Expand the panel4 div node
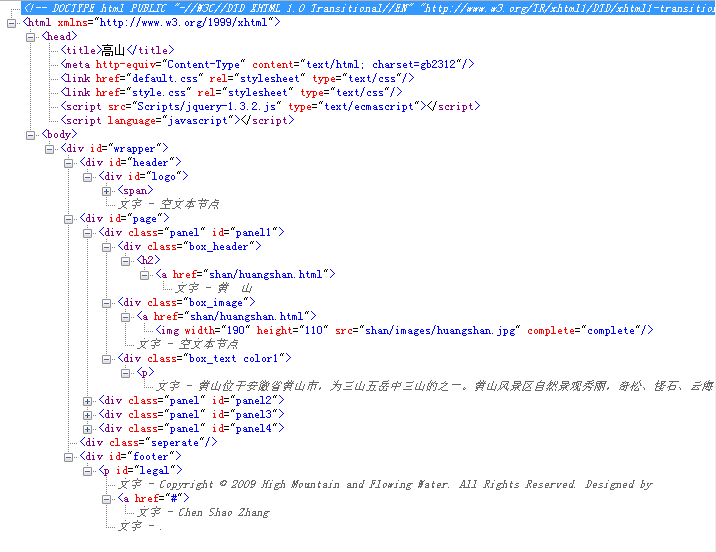The width and height of the screenshot is (716, 552). click(x=87, y=429)
